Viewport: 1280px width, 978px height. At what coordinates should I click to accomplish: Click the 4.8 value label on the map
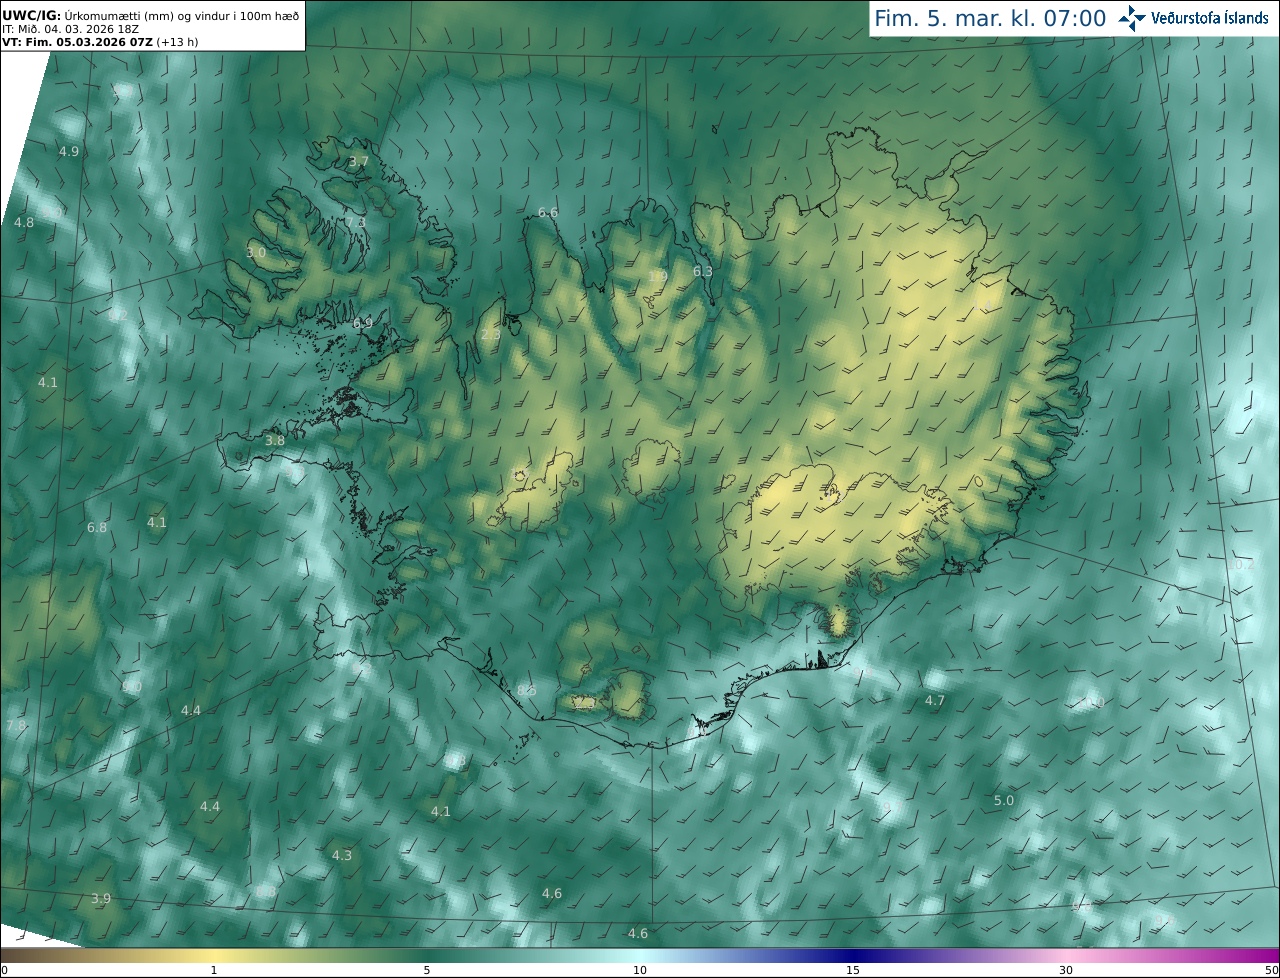[24, 222]
